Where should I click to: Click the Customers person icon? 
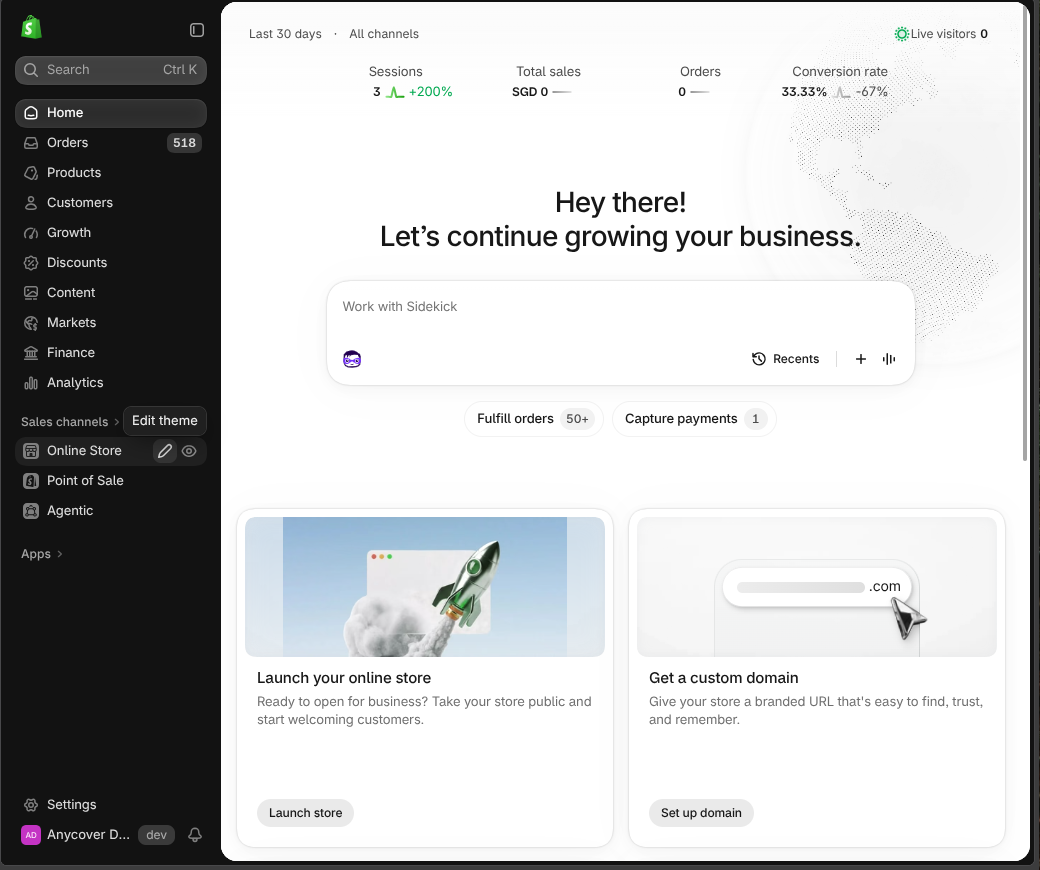pyautogui.click(x=31, y=203)
